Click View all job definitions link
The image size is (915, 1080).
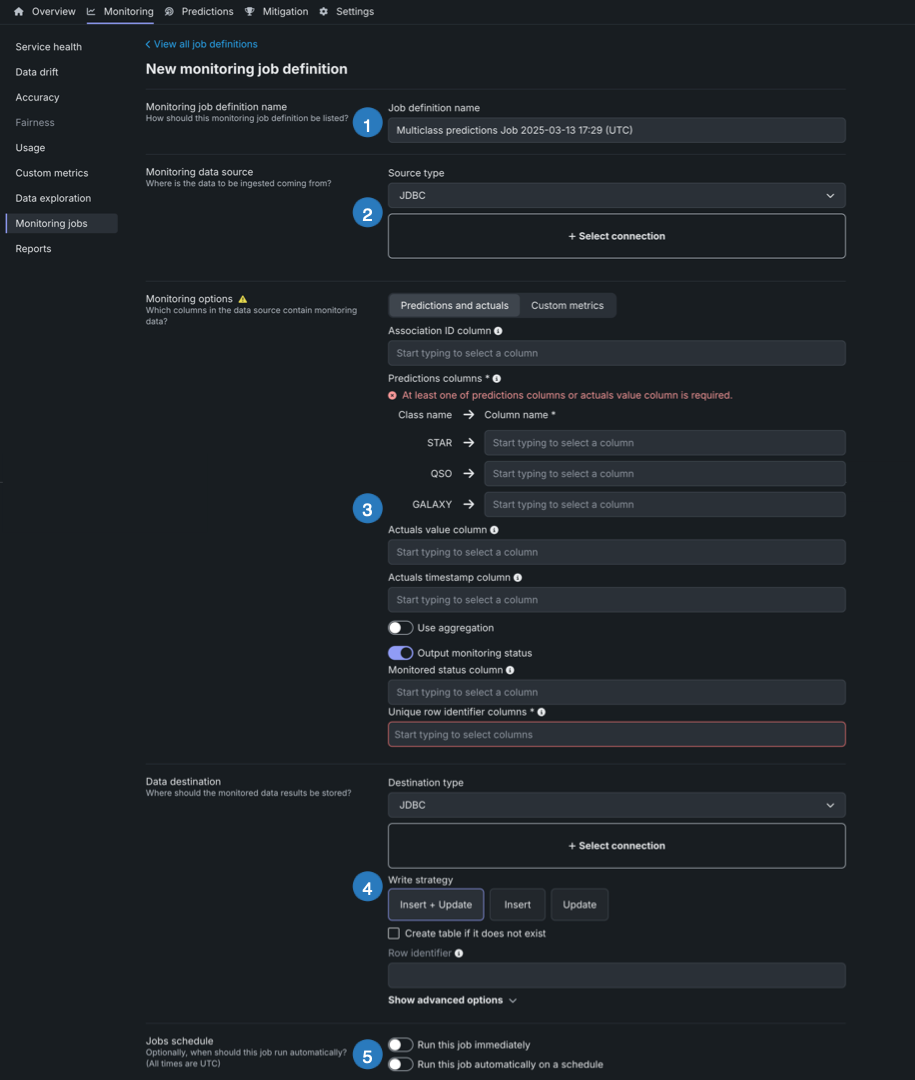(x=205, y=44)
